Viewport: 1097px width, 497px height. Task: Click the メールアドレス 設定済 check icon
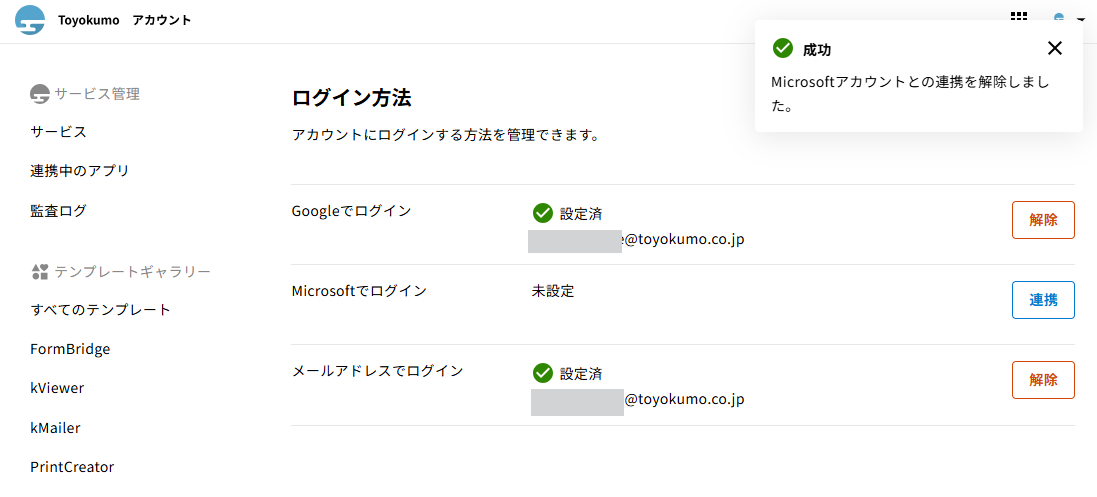click(x=543, y=373)
